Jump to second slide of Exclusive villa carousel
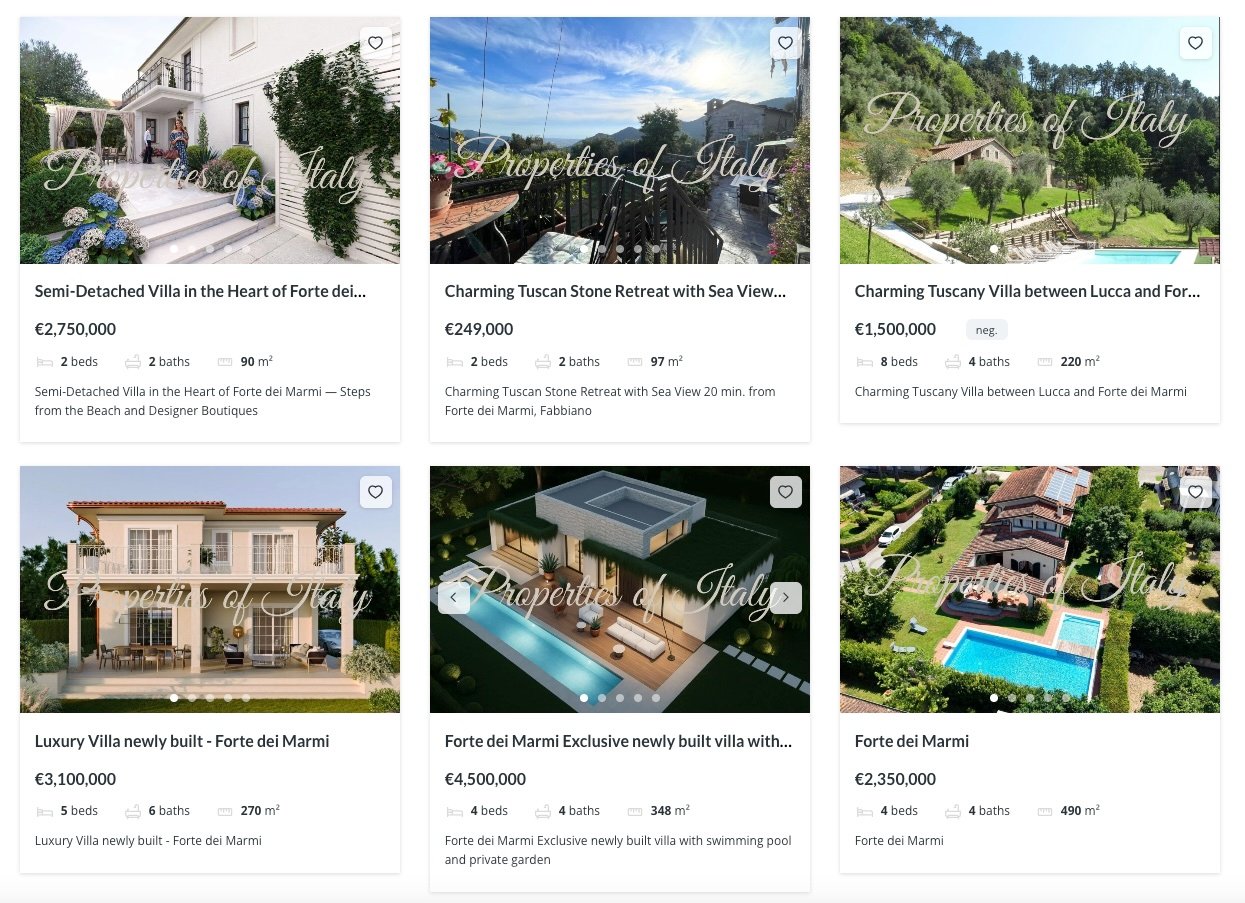This screenshot has width=1245, height=903. point(602,698)
